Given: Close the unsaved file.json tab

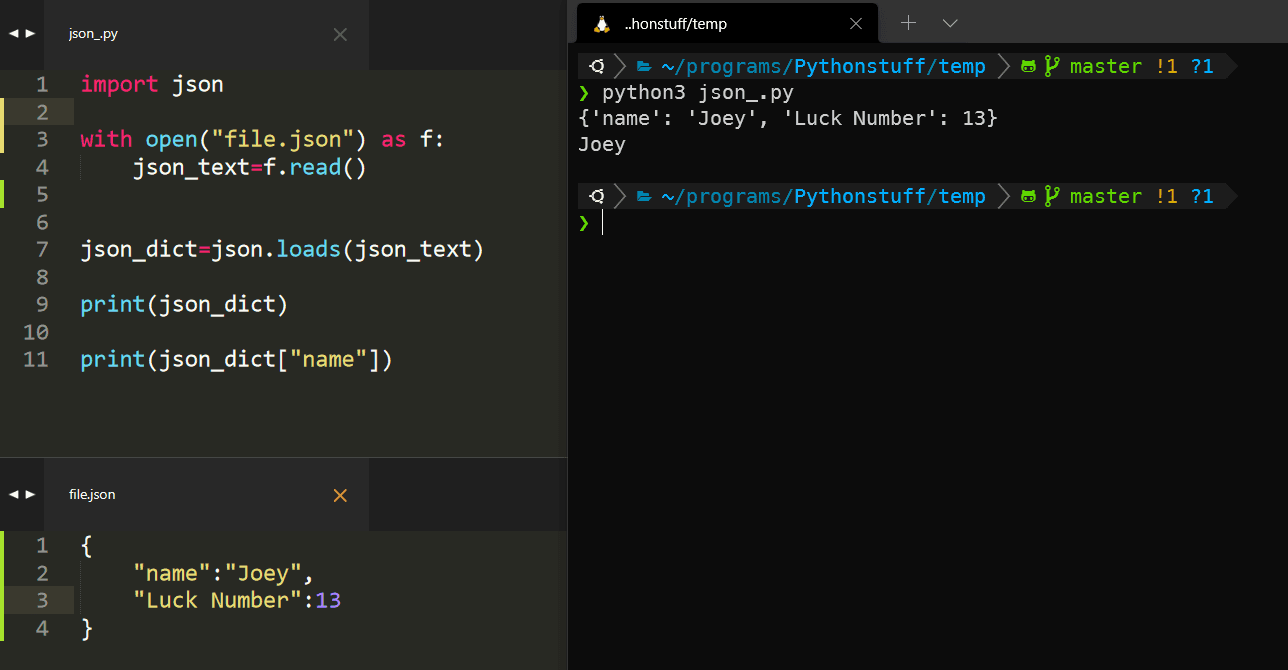Looking at the screenshot, I should tap(340, 495).
